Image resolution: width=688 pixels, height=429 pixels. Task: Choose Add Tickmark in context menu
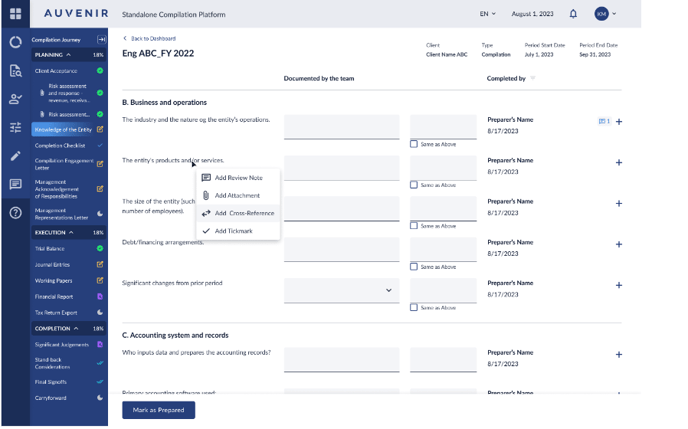pyautogui.click(x=233, y=231)
